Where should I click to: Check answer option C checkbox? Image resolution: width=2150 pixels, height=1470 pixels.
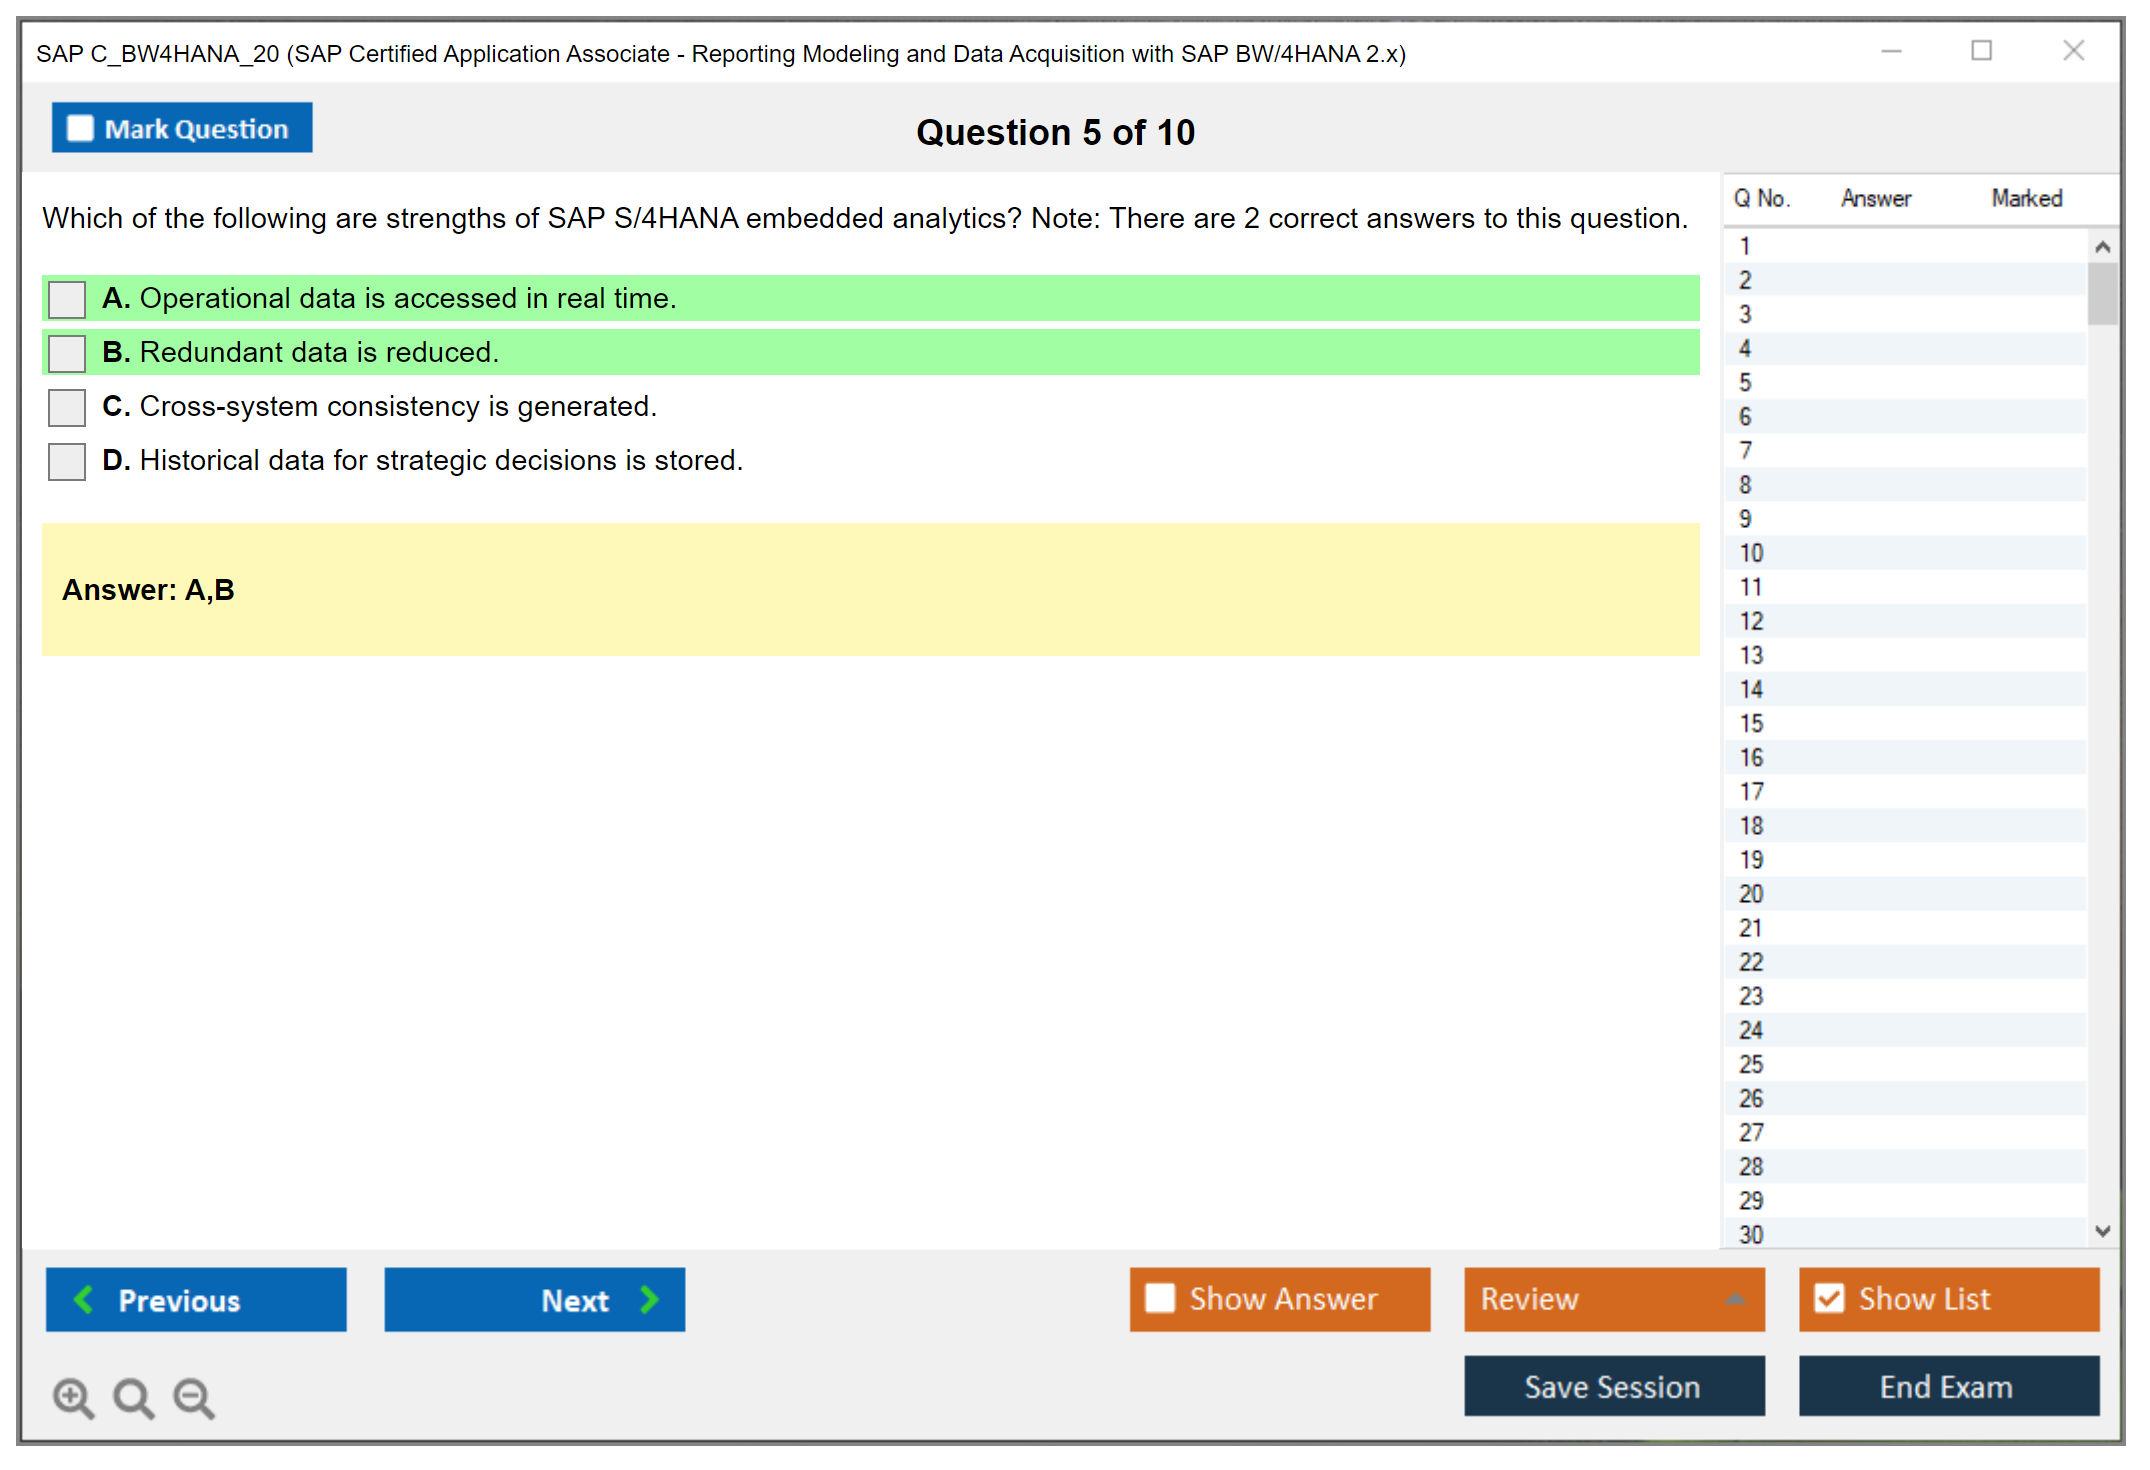(x=67, y=407)
